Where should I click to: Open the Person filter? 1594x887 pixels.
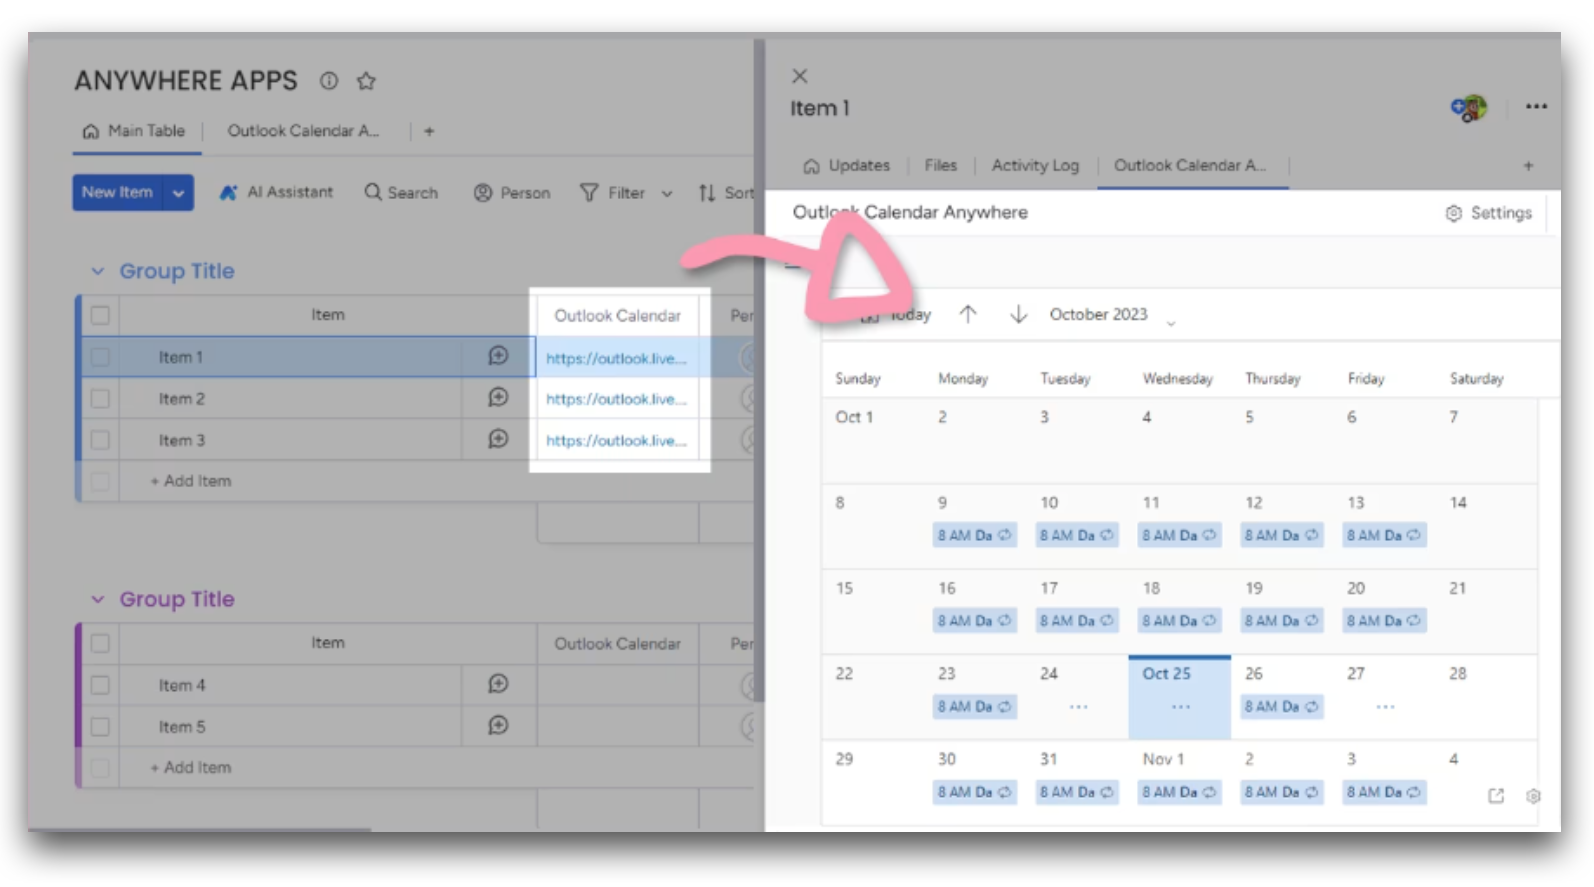pyautogui.click(x=512, y=192)
